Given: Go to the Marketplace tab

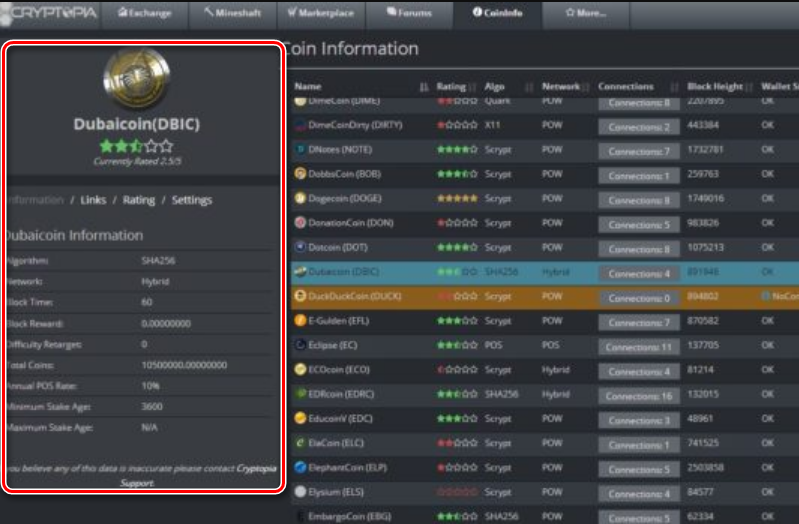Looking at the screenshot, I should pyautogui.click(x=321, y=13).
